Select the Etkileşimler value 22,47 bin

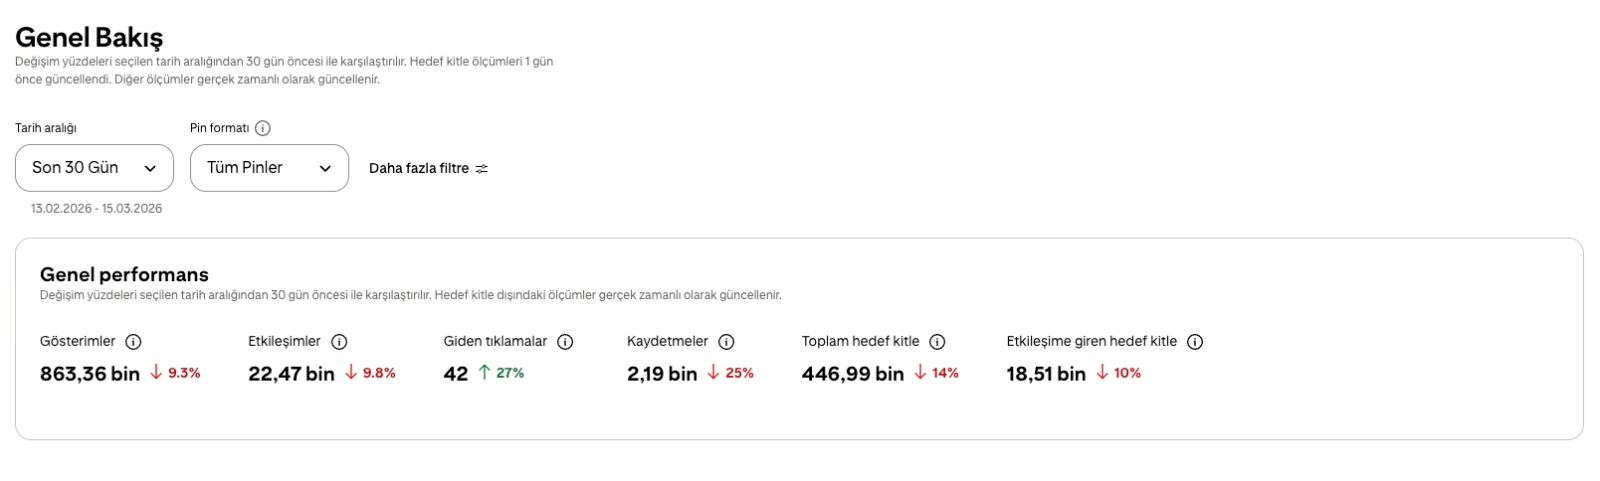point(291,374)
